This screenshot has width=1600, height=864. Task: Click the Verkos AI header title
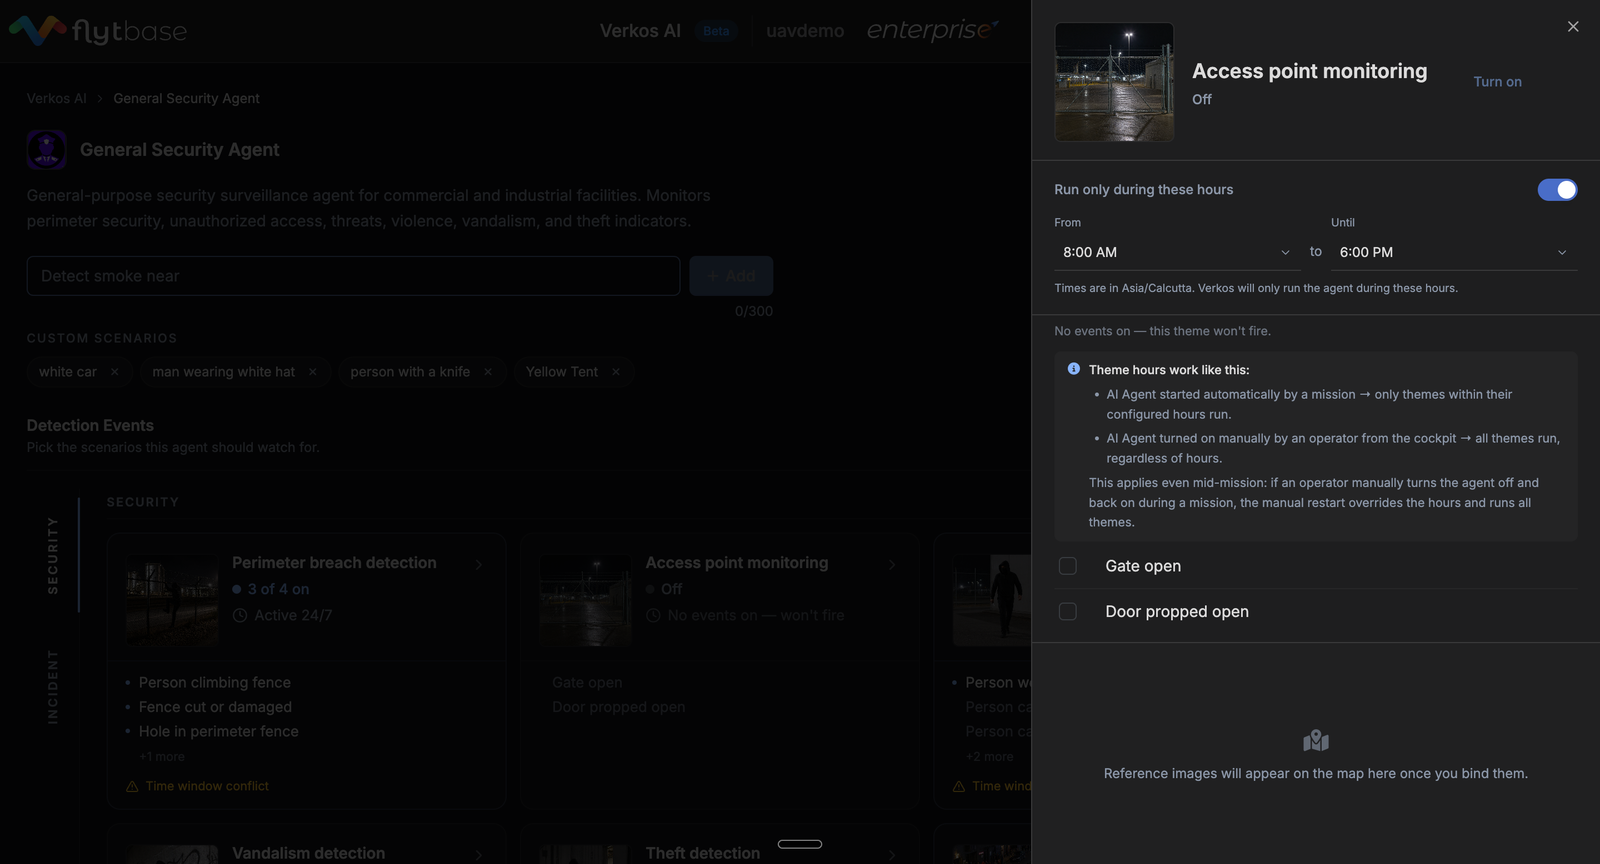[x=640, y=31]
